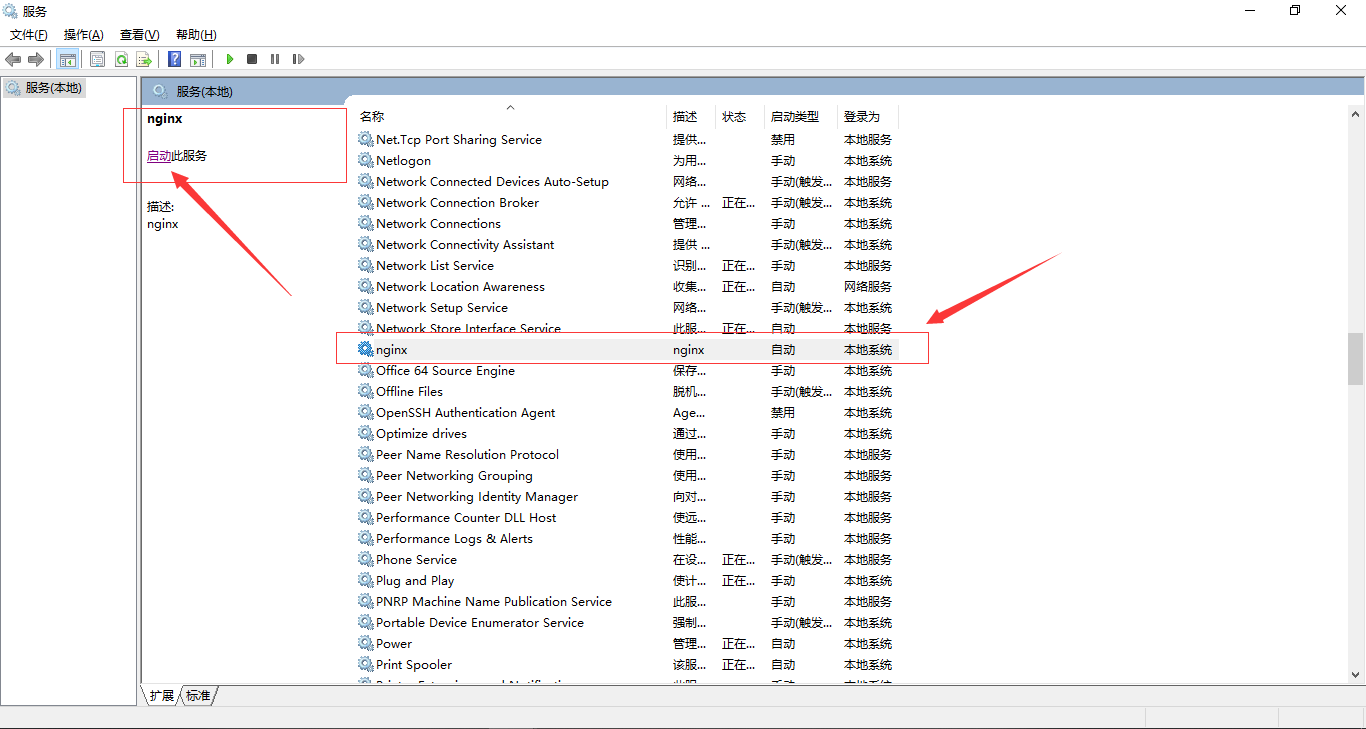
Task: Click the scrollbar down arrow of the services list
Action: pyautogui.click(x=1355, y=675)
